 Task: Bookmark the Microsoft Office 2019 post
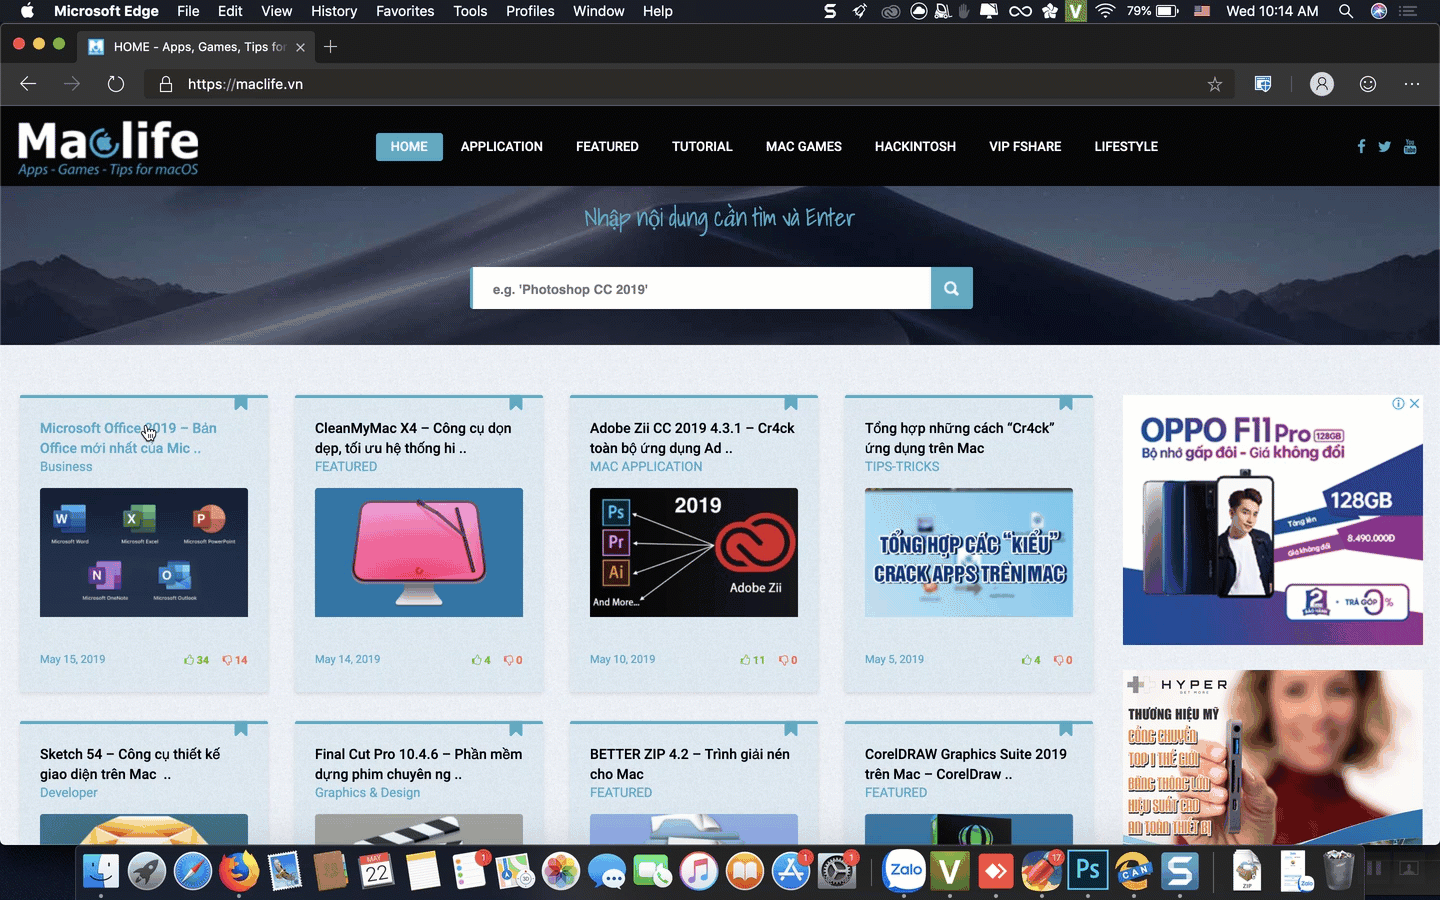tap(241, 403)
